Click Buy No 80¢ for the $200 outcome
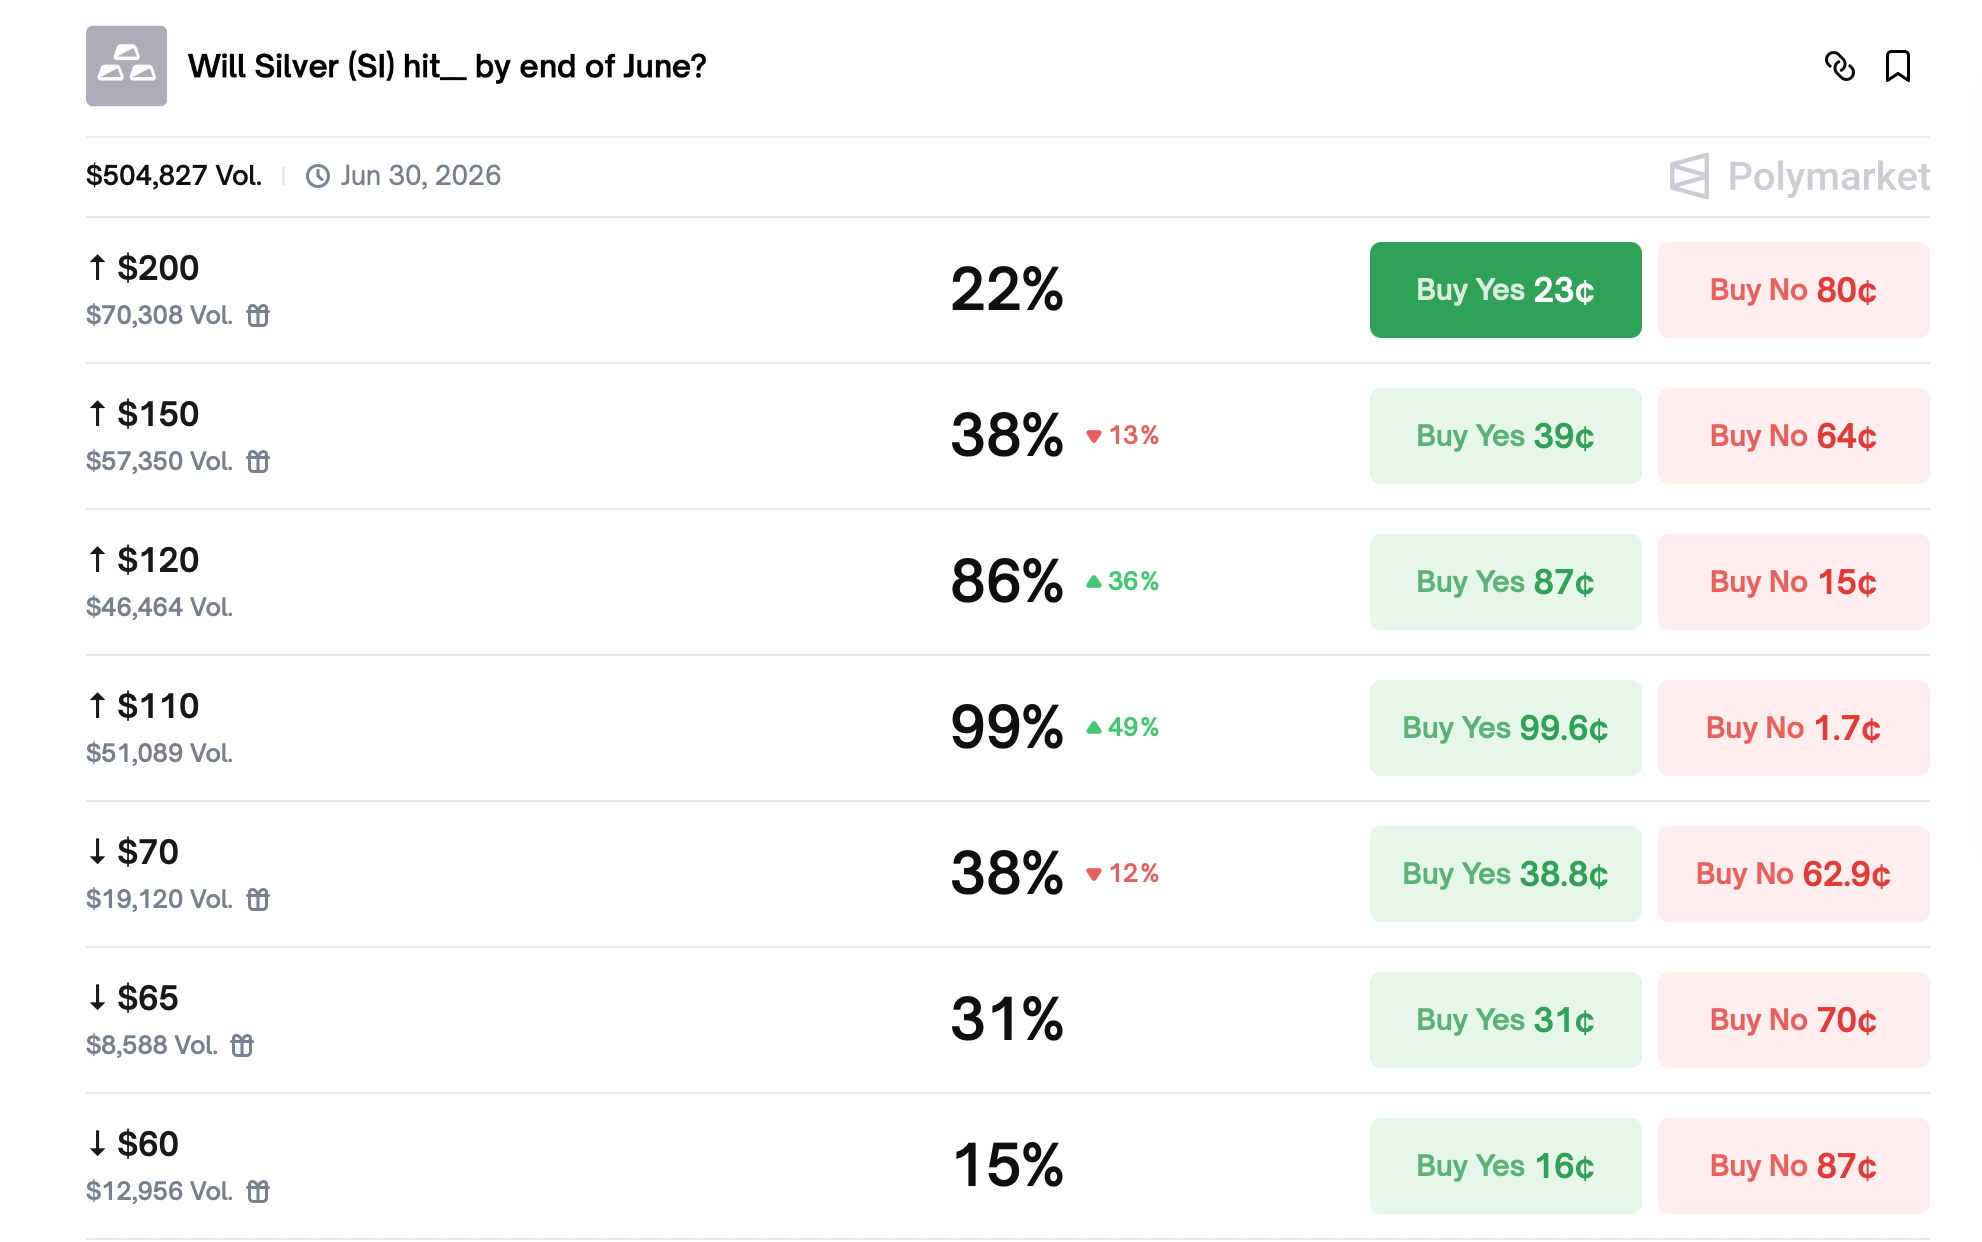The width and height of the screenshot is (1982, 1242). tap(1792, 290)
